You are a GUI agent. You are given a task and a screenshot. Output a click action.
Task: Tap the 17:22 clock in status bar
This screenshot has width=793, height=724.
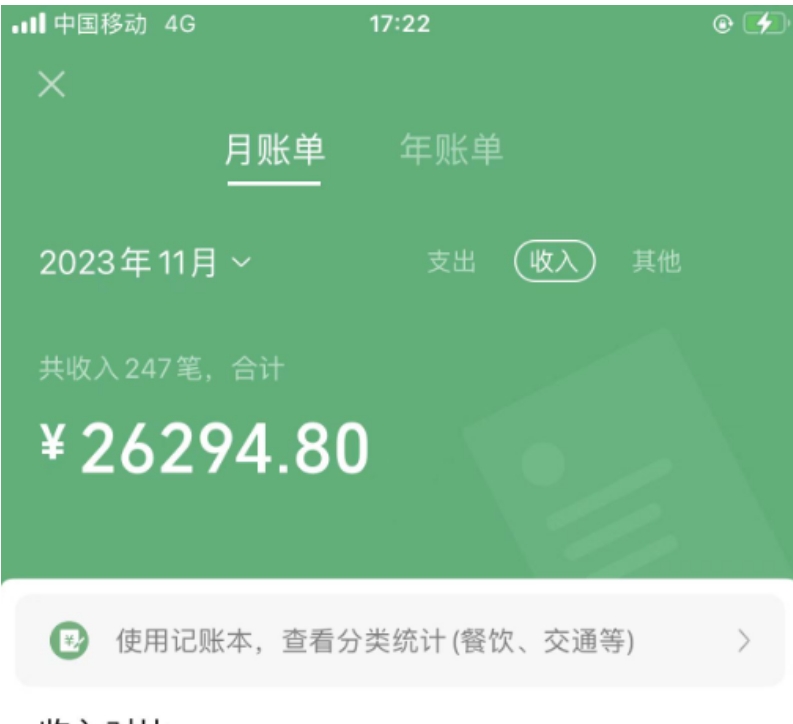[400, 24]
